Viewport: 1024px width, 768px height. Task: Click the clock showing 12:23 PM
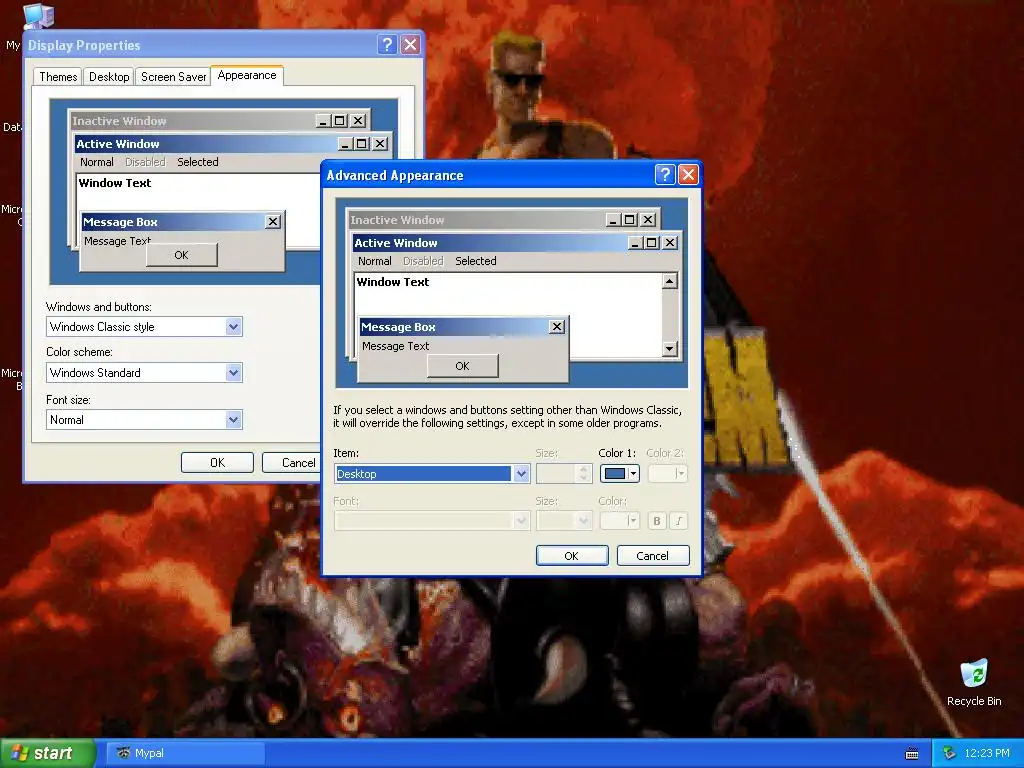987,754
